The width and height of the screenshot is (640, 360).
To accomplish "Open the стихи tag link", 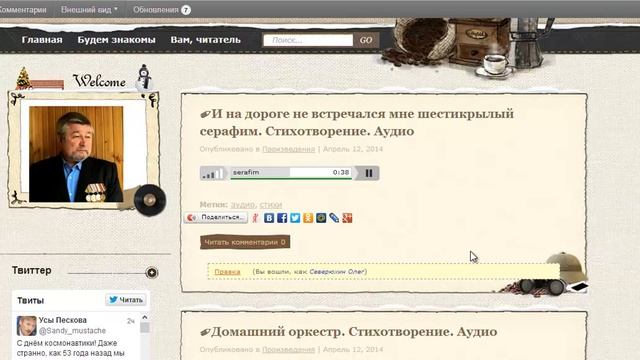I will click(271, 204).
